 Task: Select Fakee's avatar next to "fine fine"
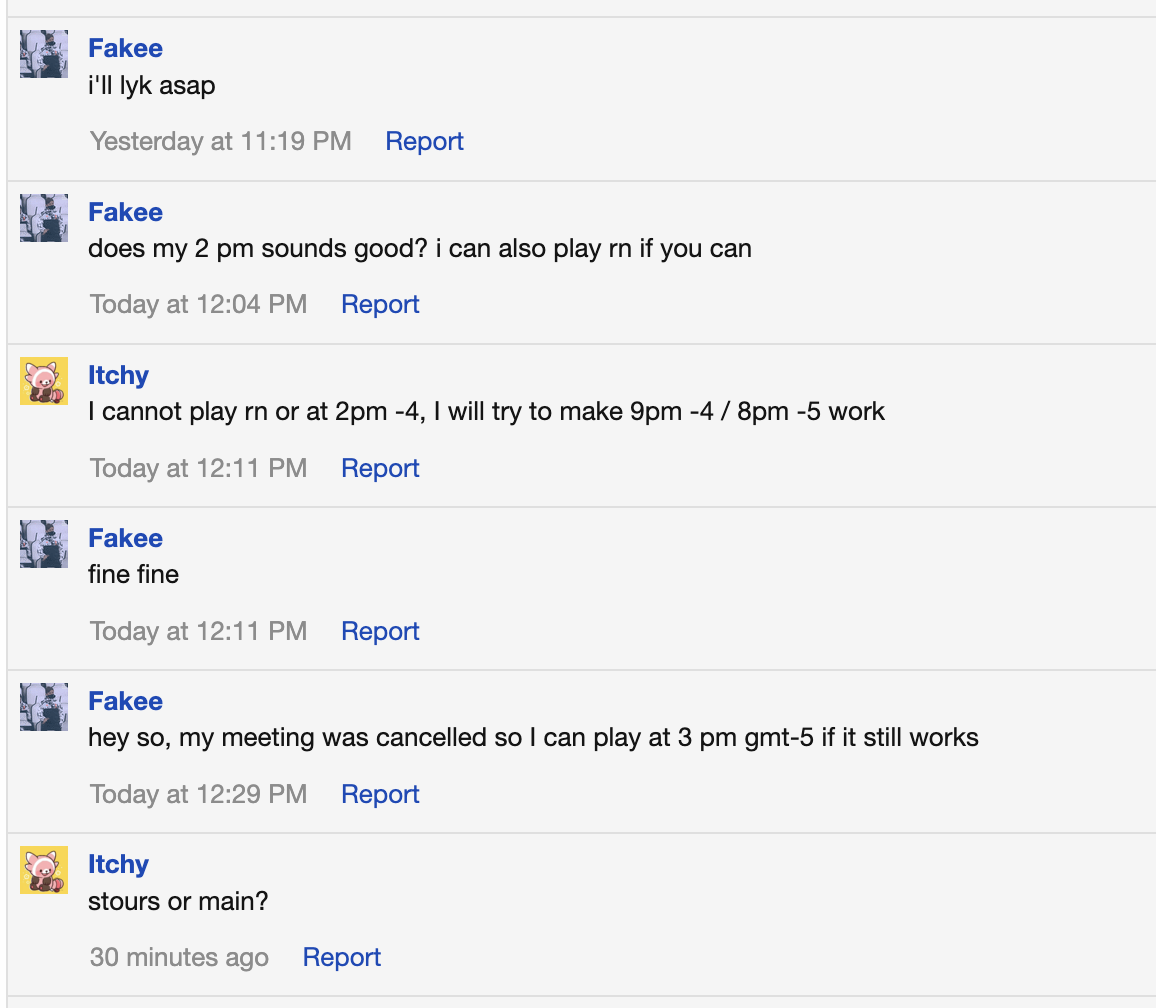pyautogui.click(x=44, y=544)
